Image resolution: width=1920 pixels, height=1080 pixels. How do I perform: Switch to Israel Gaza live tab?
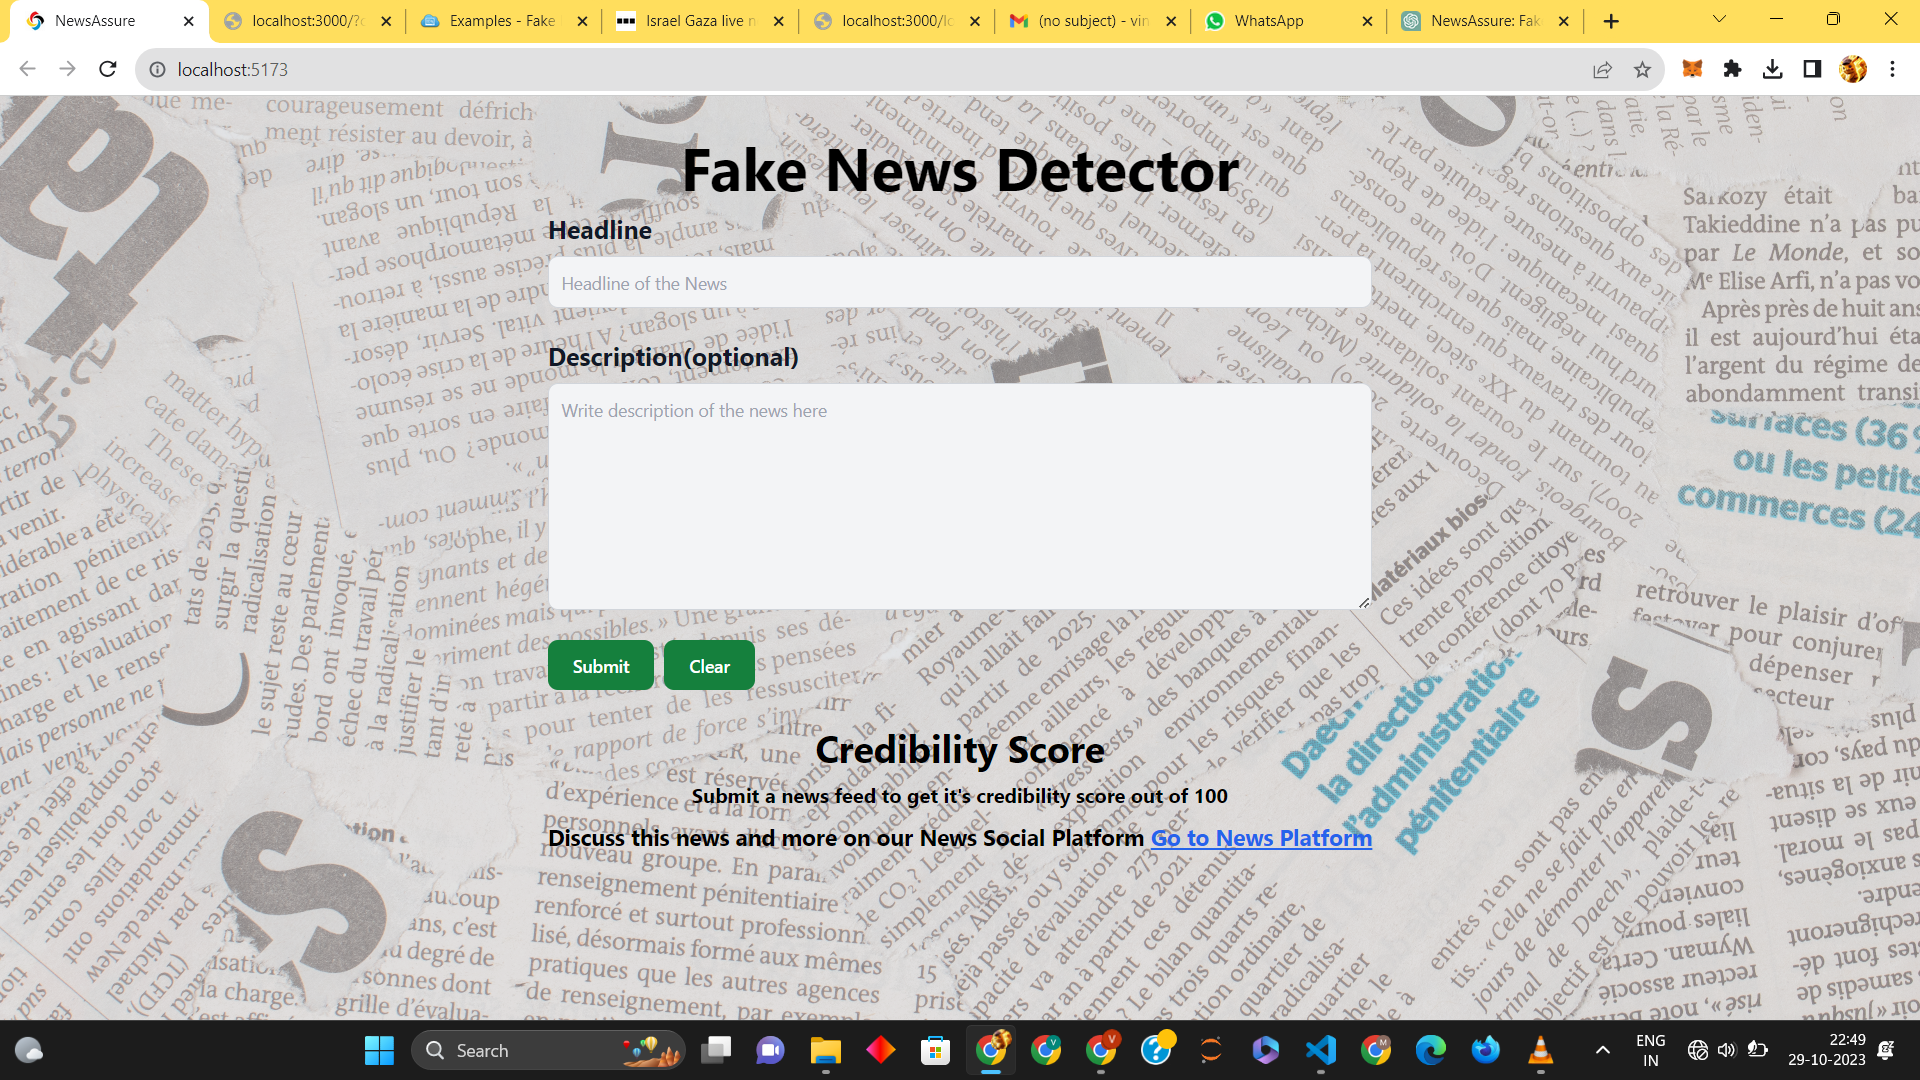click(700, 21)
